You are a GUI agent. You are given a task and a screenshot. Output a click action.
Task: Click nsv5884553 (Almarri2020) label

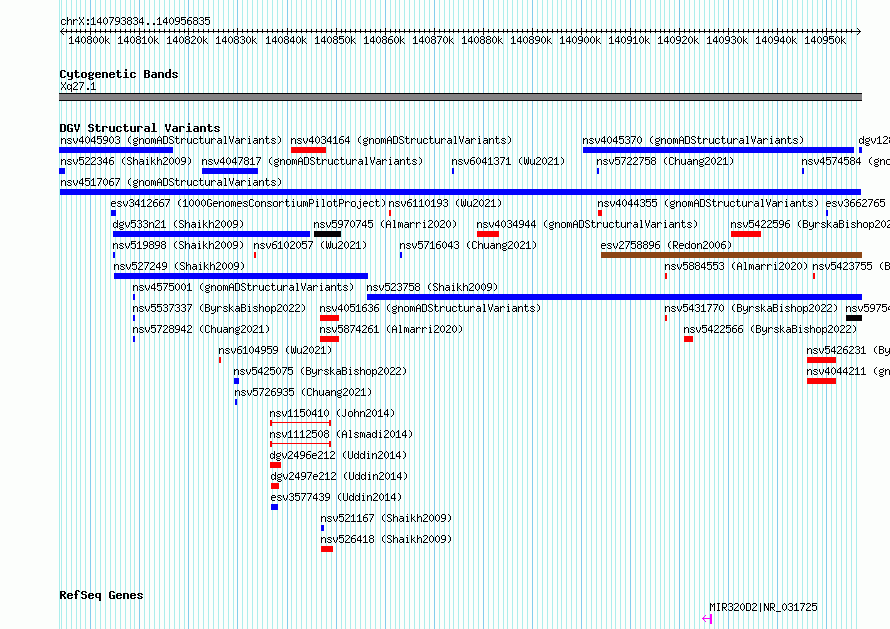pos(736,266)
